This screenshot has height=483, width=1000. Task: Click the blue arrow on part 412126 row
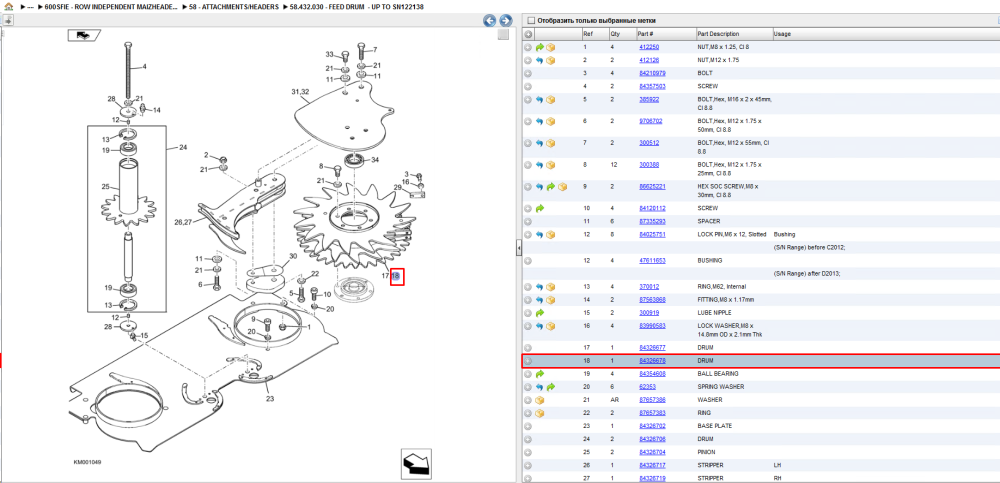(540, 60)
